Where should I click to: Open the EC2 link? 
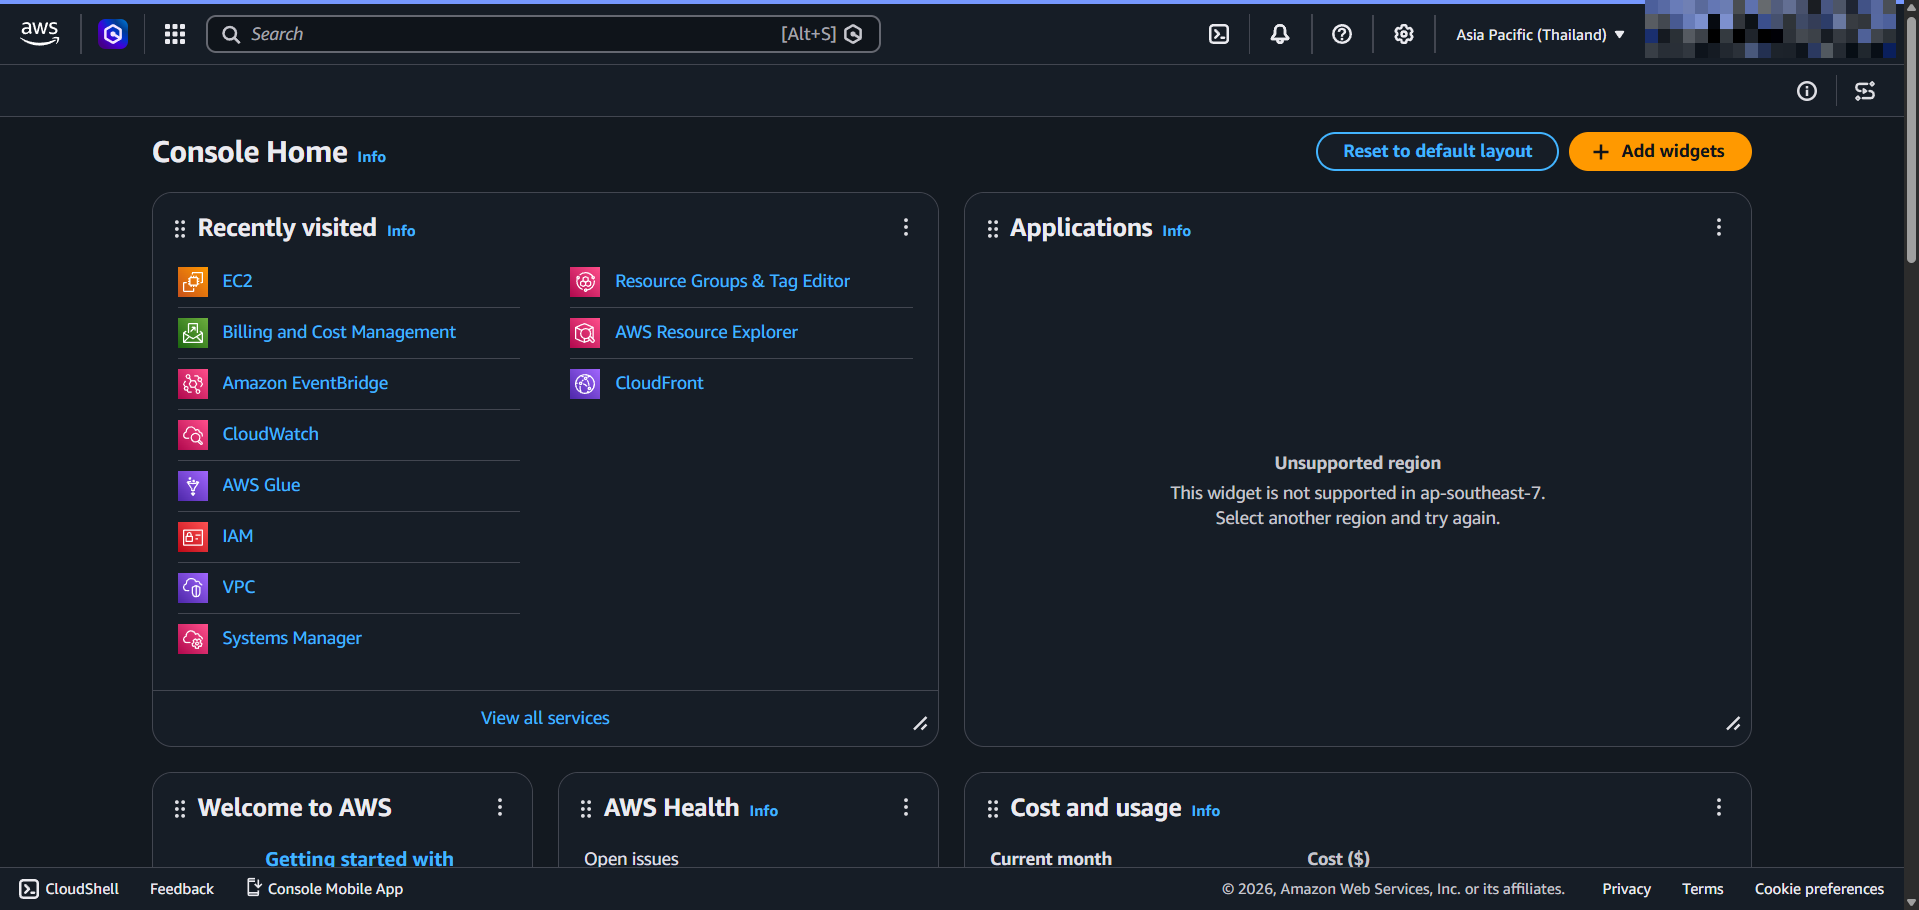[237, 281]
